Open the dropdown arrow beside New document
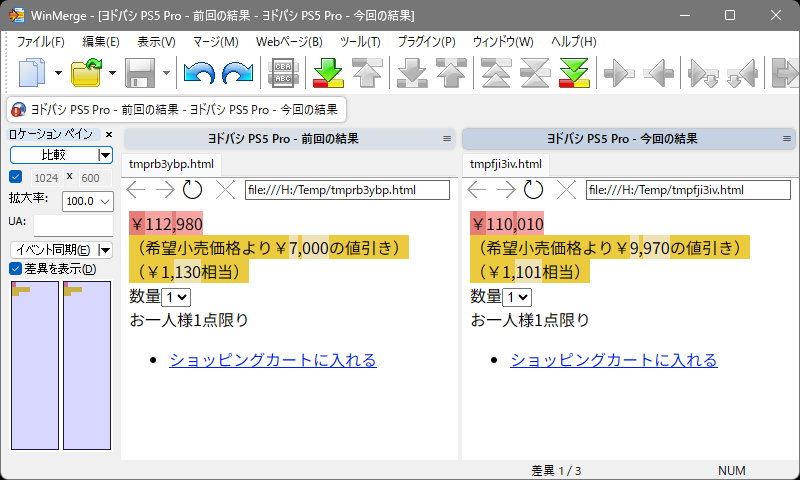 tap(58, 73)
